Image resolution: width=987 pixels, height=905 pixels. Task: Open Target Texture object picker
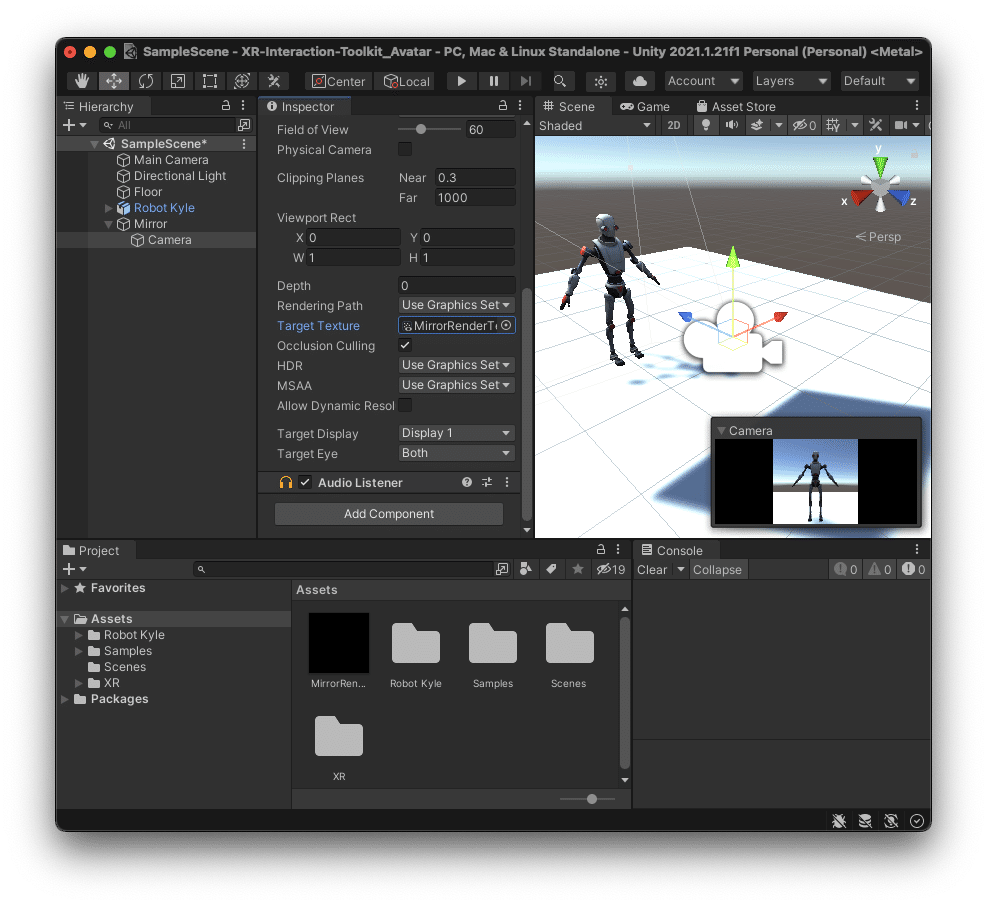506,325
